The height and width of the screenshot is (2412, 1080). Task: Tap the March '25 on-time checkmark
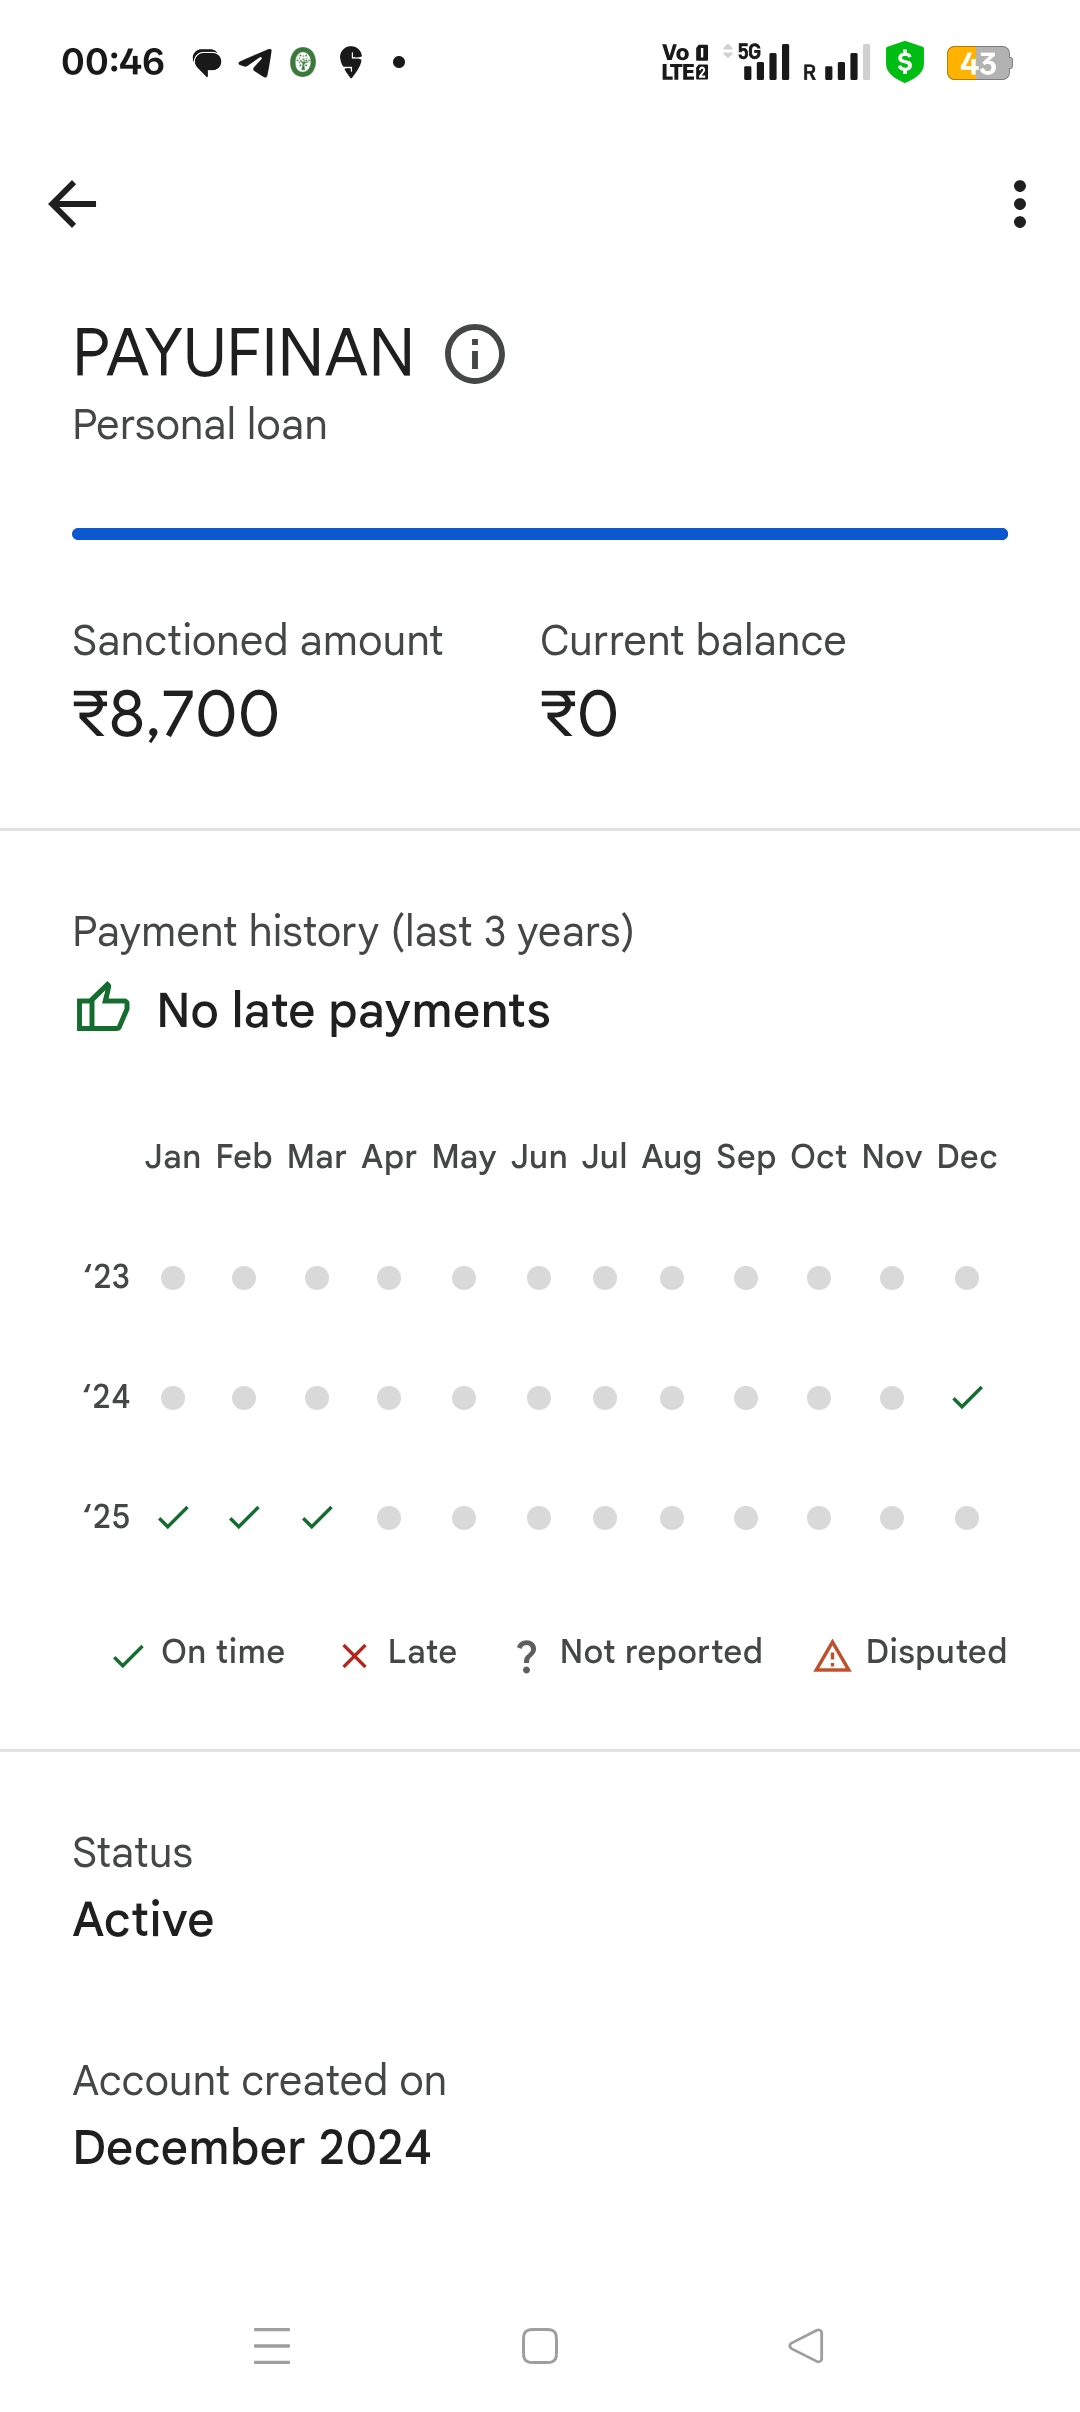pos(317,1517)
